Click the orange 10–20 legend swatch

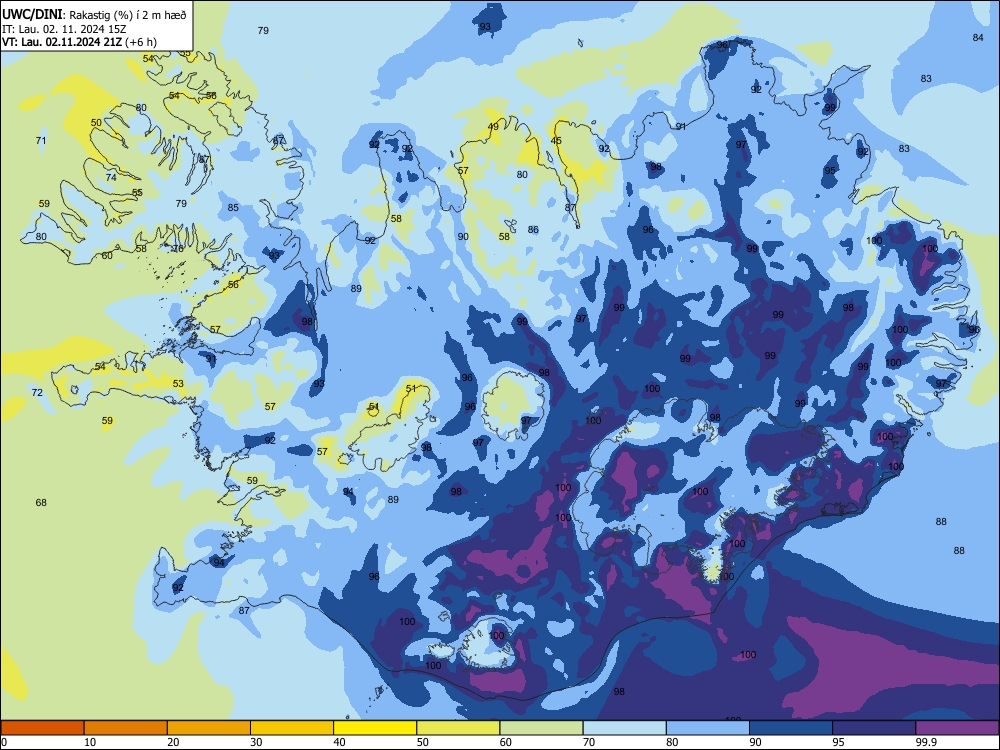126,728
